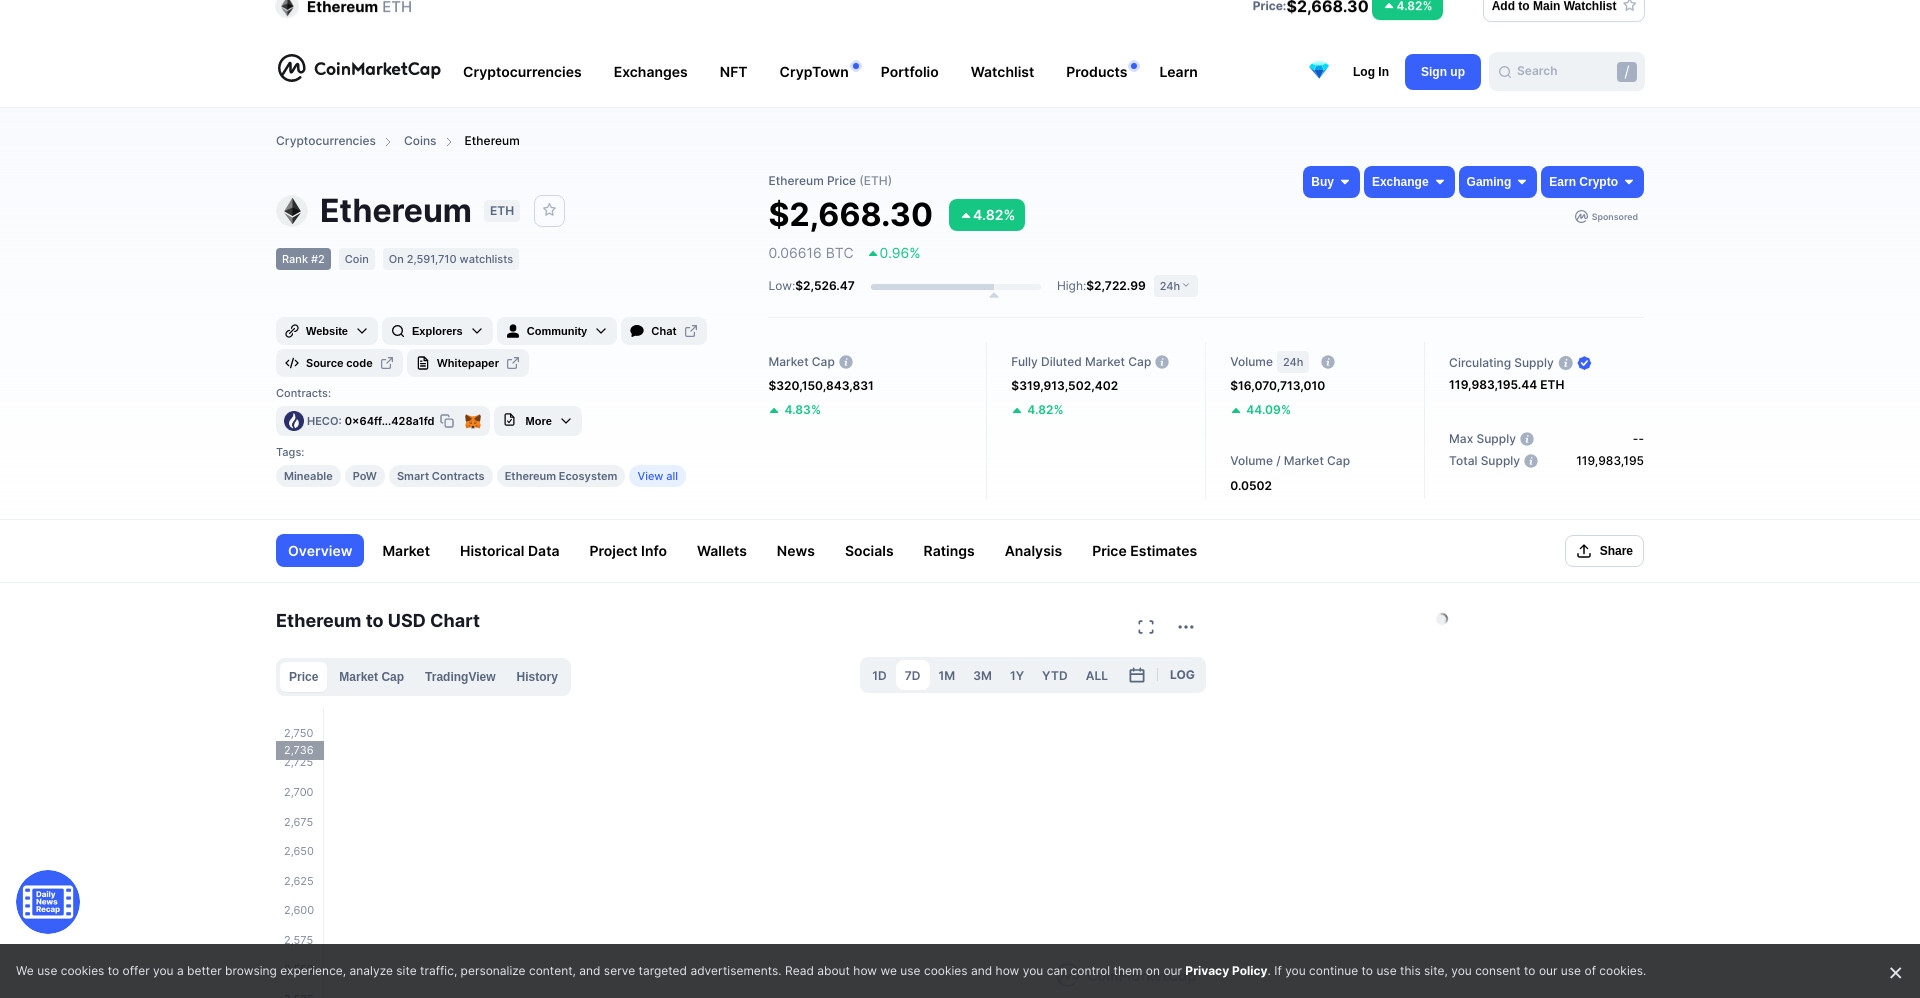
Task: Click the Search input field
Action: pos(1566,72)
